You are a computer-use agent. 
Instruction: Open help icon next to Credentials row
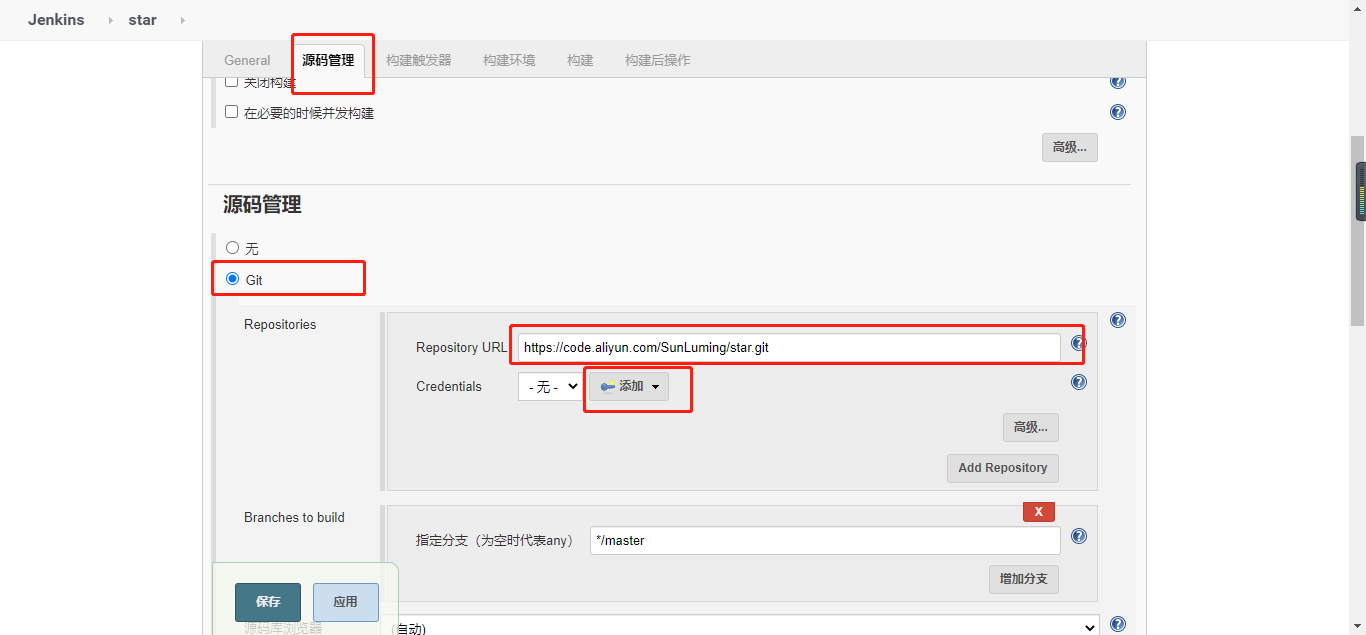(1079, 382)
